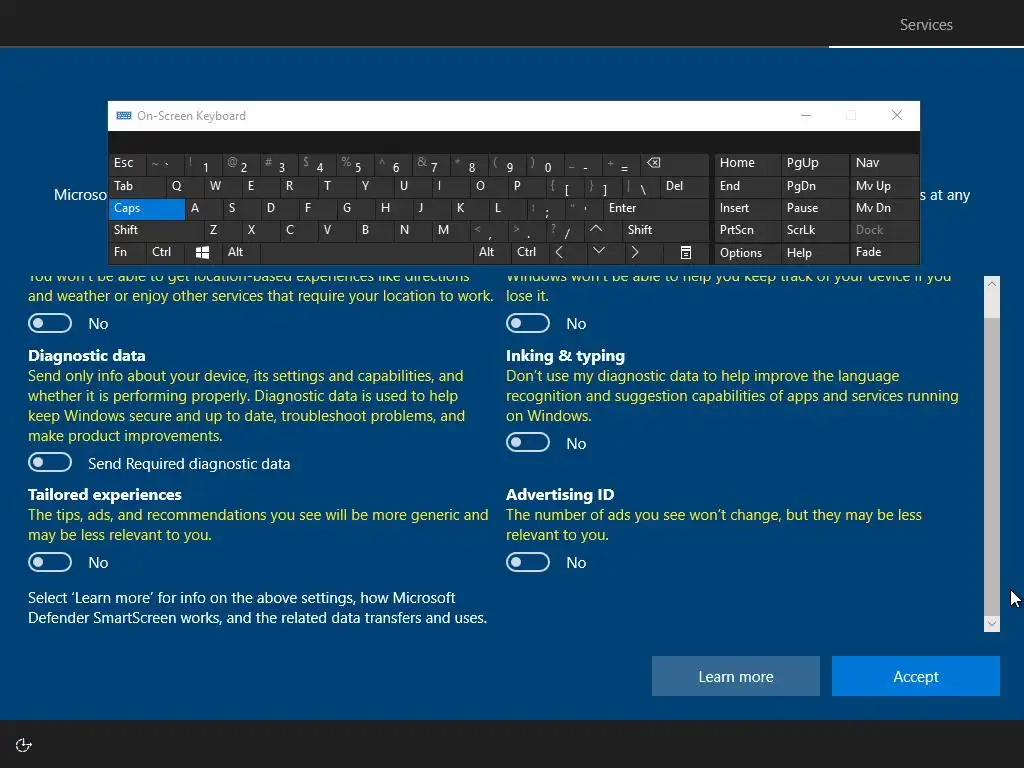Click the Nav key
The height and width of the screenshot is (768, 1024).
(884, 163)
